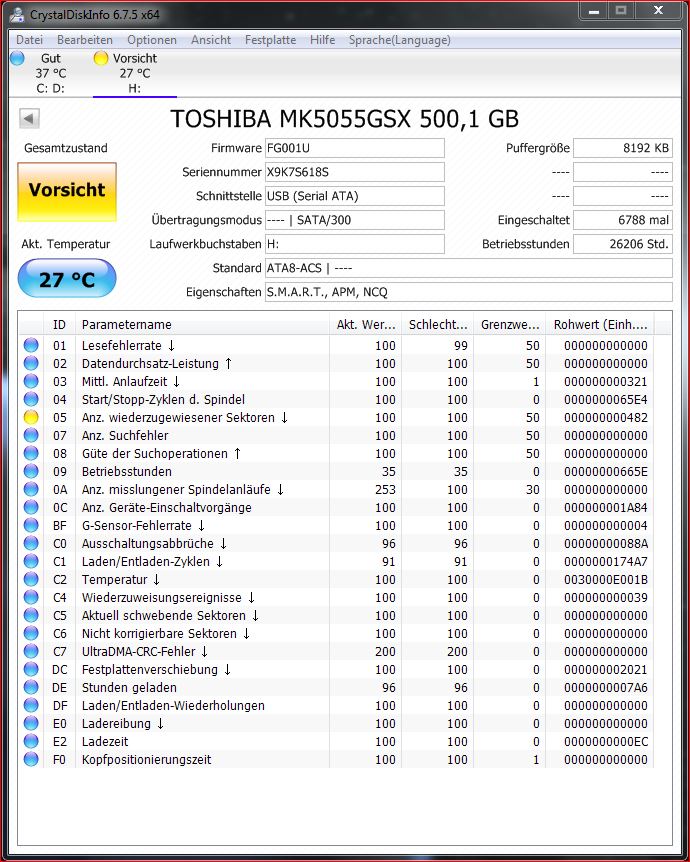Click the disk title TOSHIBA MK5055GSX 500,1 GB
The image size is (690, 862).
[x=344, y=119]
